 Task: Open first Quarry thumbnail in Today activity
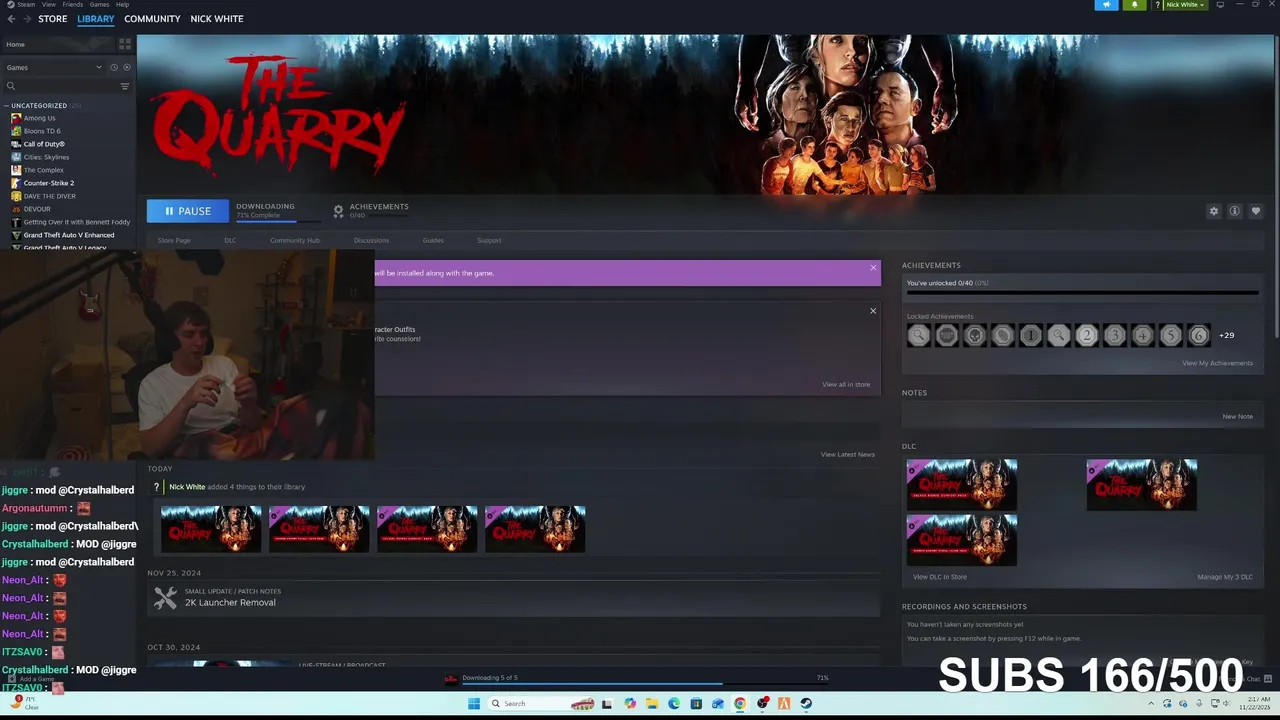point(211,529)
